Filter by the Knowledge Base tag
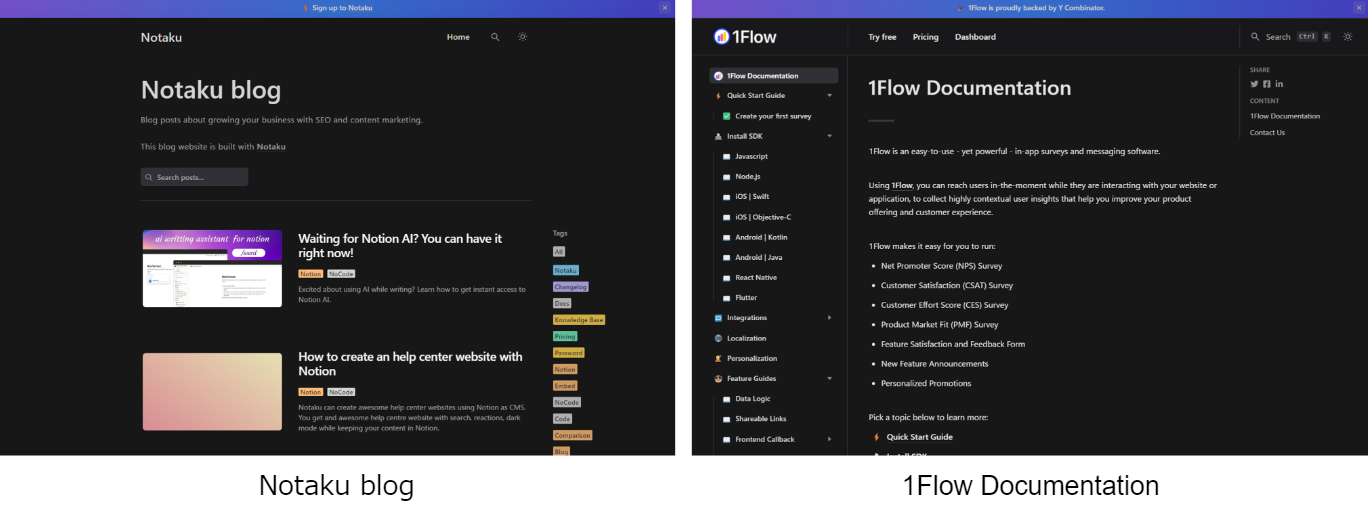 coord(579,320)
